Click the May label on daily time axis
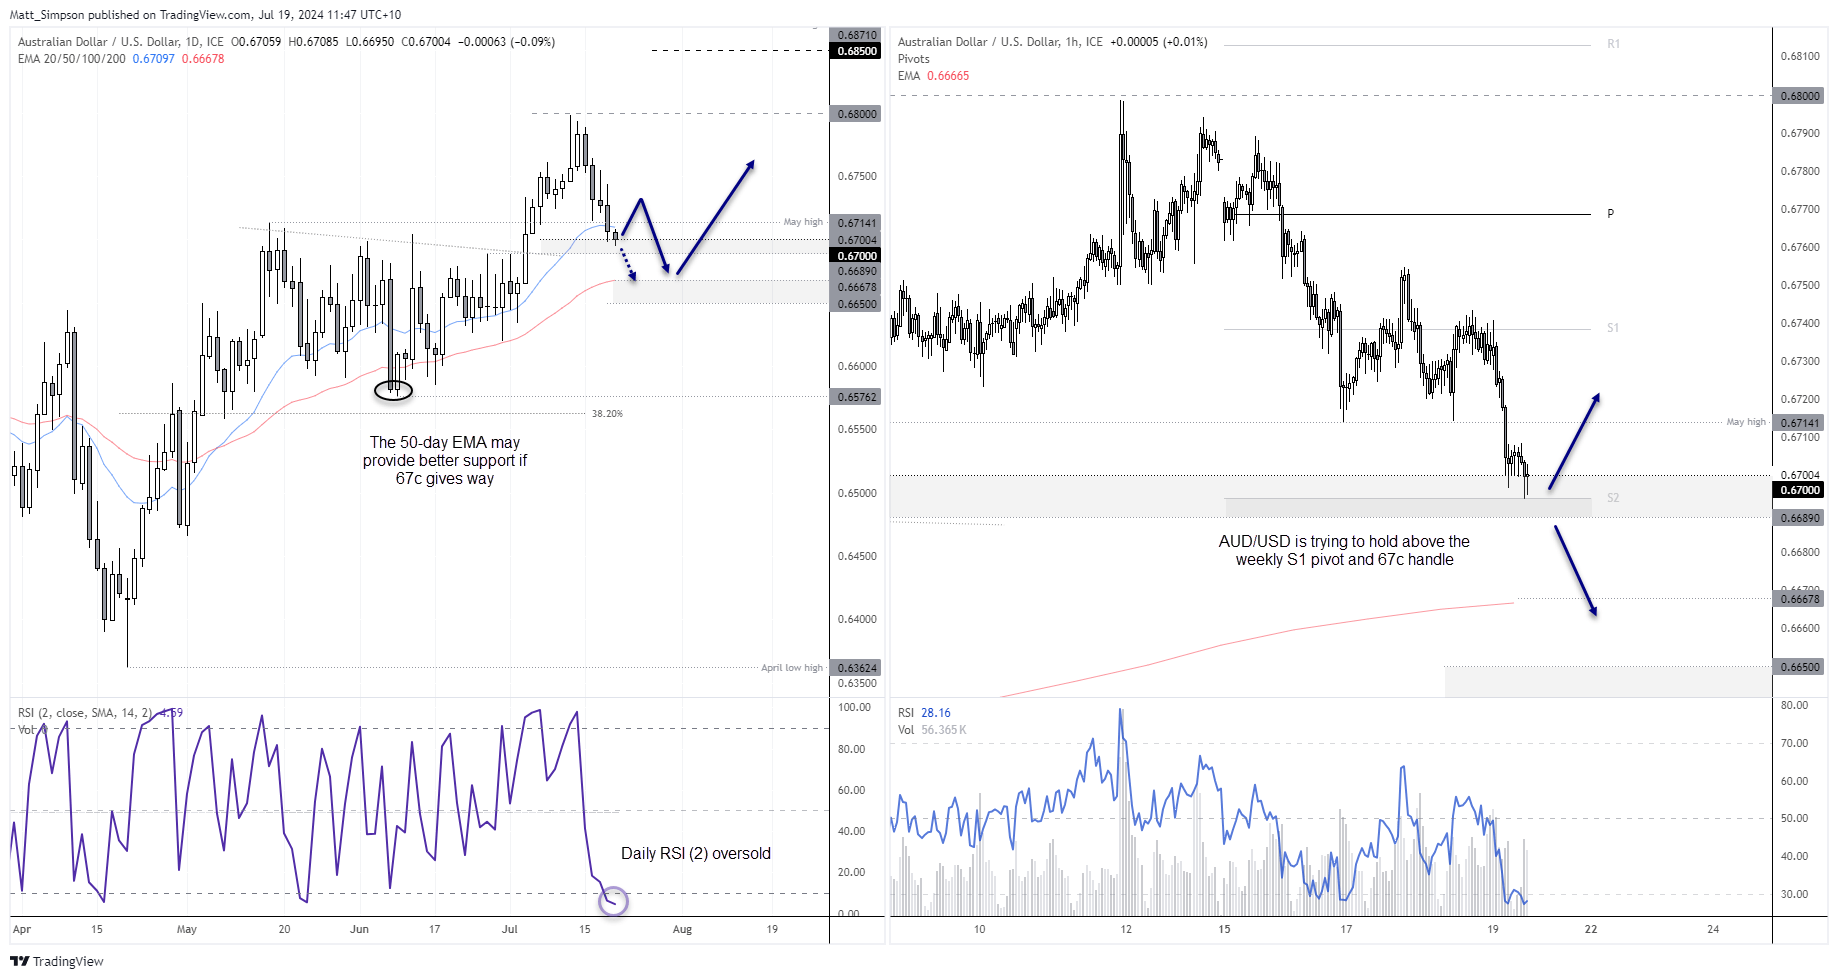 tap(187, 930)
